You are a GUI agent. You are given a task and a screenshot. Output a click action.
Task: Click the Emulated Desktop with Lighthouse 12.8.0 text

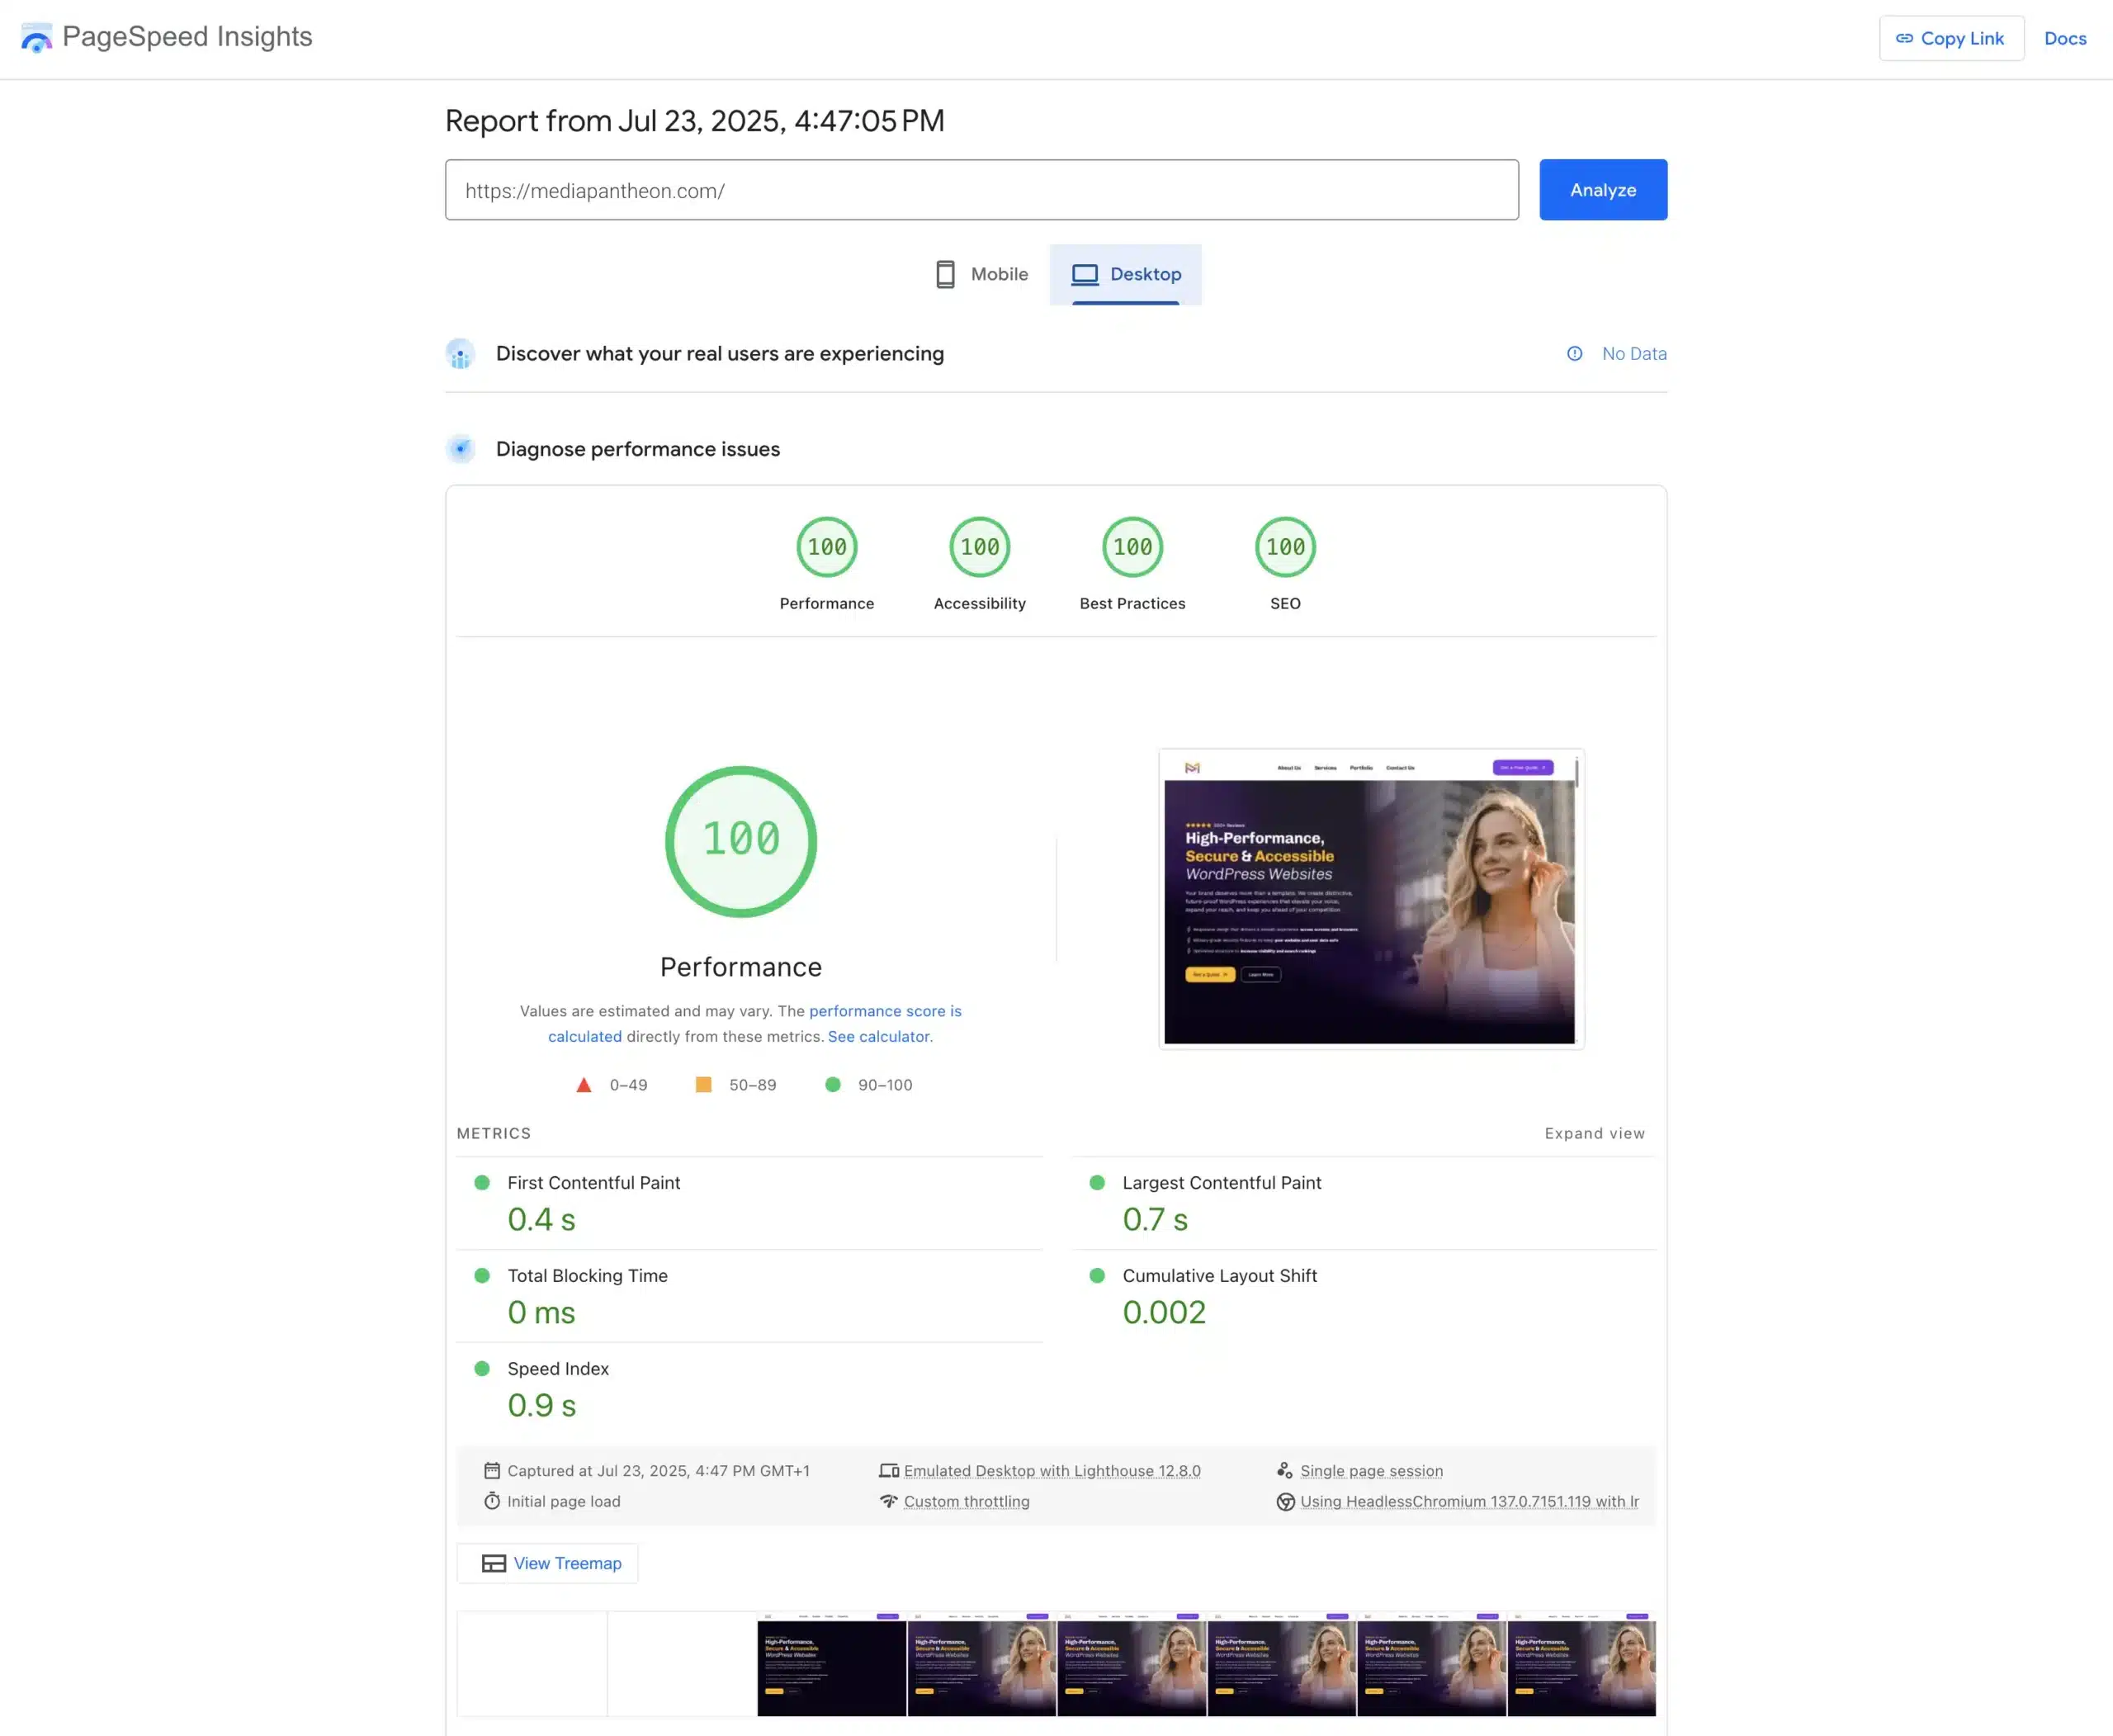(x=1052, y=1470)
